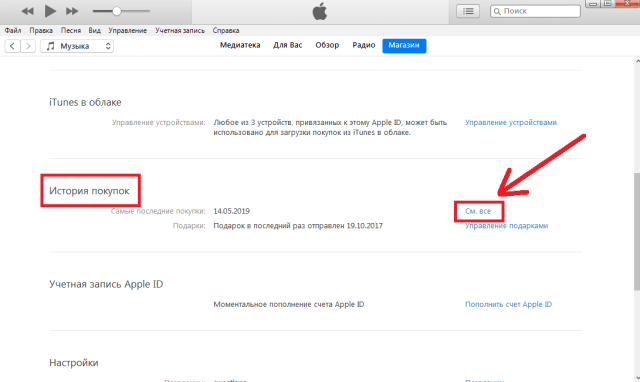The width and height of the screenshot is (640, 382).
Task: Click the music note icon in media selector
Action: [50, 46]
